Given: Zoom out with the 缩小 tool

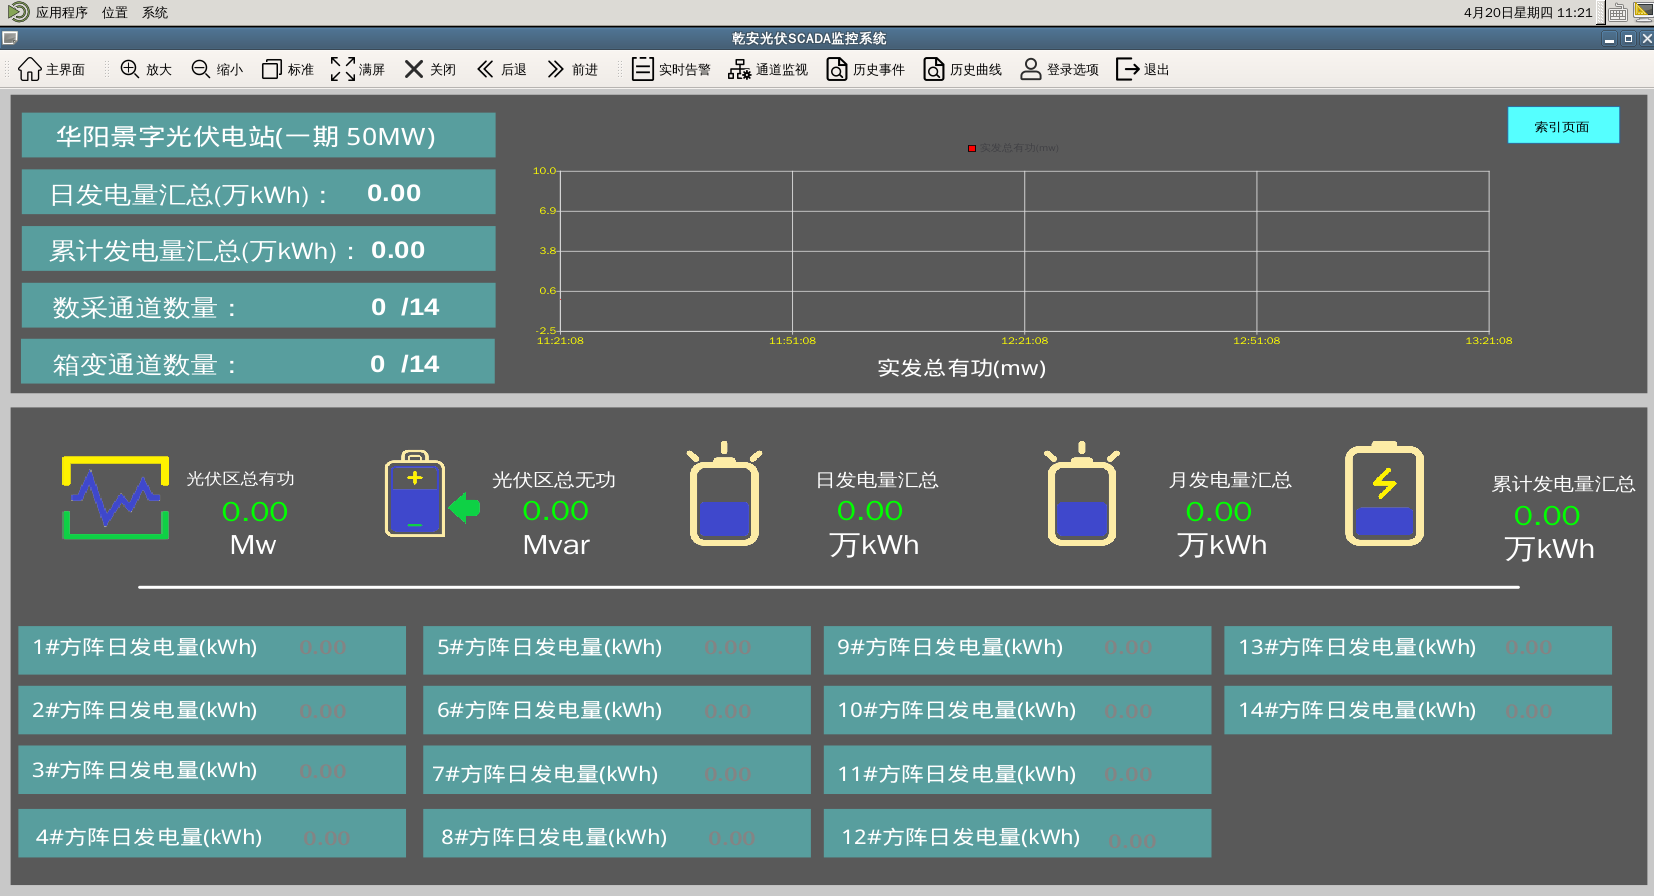Looking at the screenshot, I should (x=217, y=69).
